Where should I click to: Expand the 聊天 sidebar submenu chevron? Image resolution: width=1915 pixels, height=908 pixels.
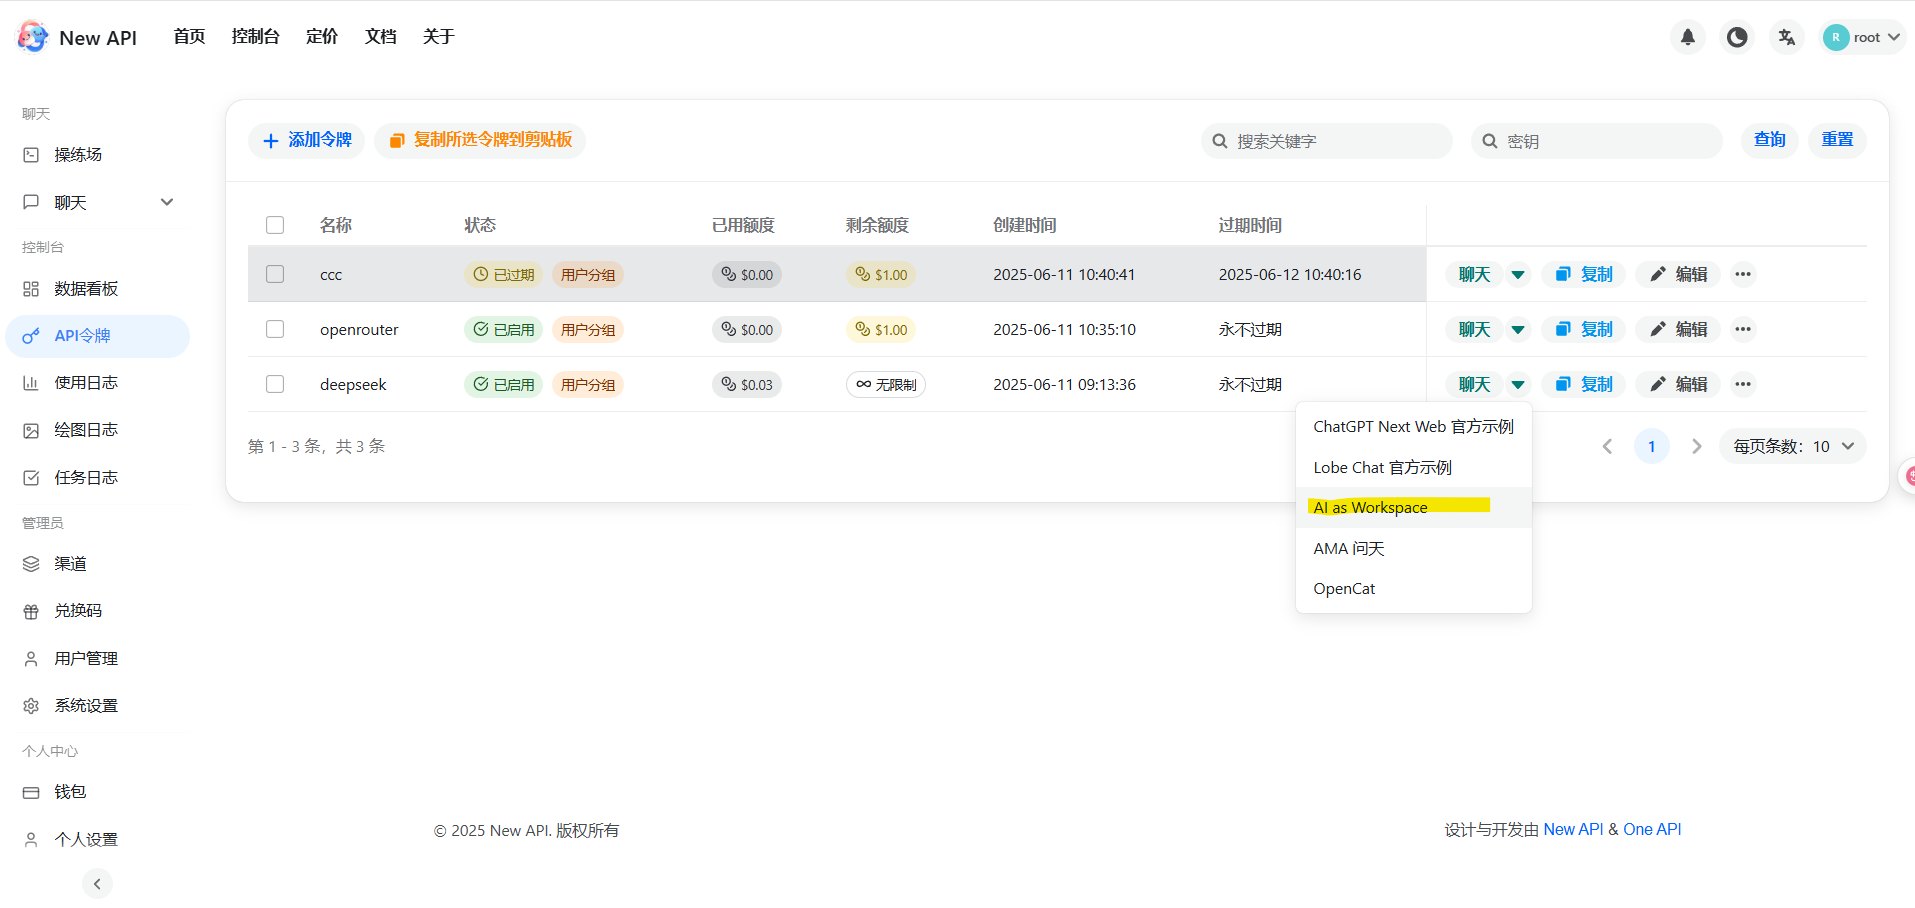(167, 202)
